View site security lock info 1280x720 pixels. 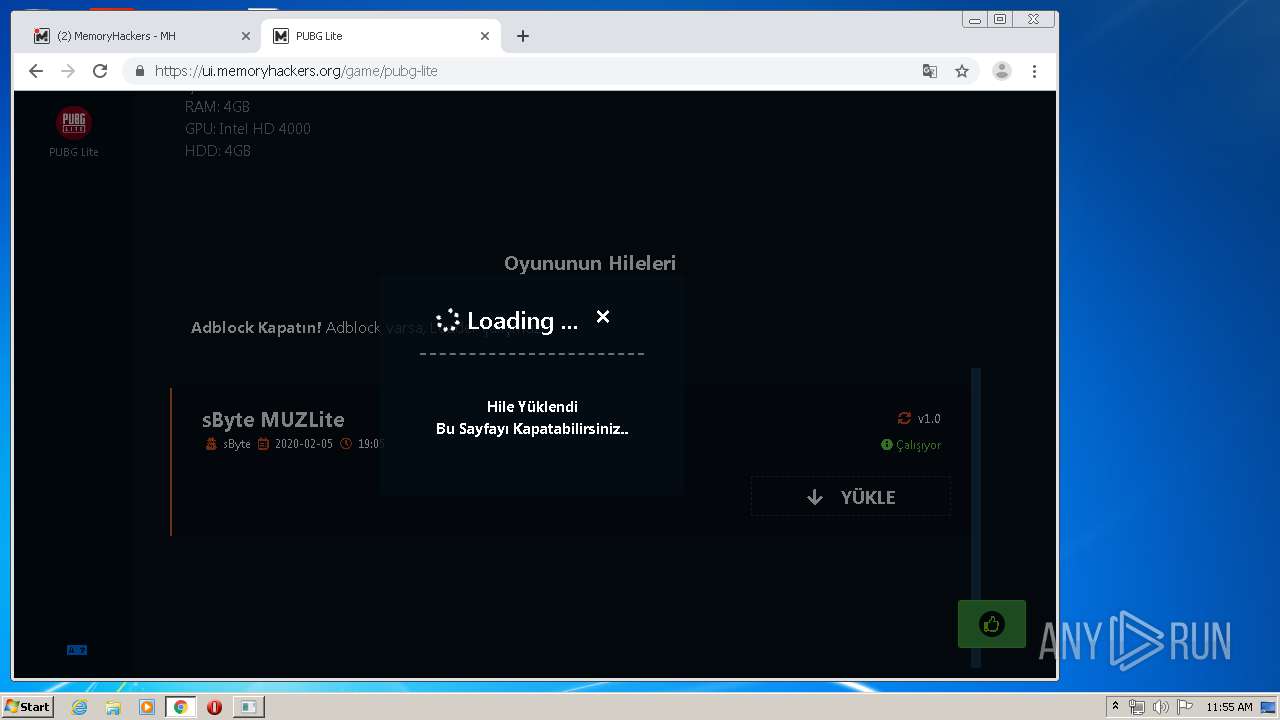(139, 71)
